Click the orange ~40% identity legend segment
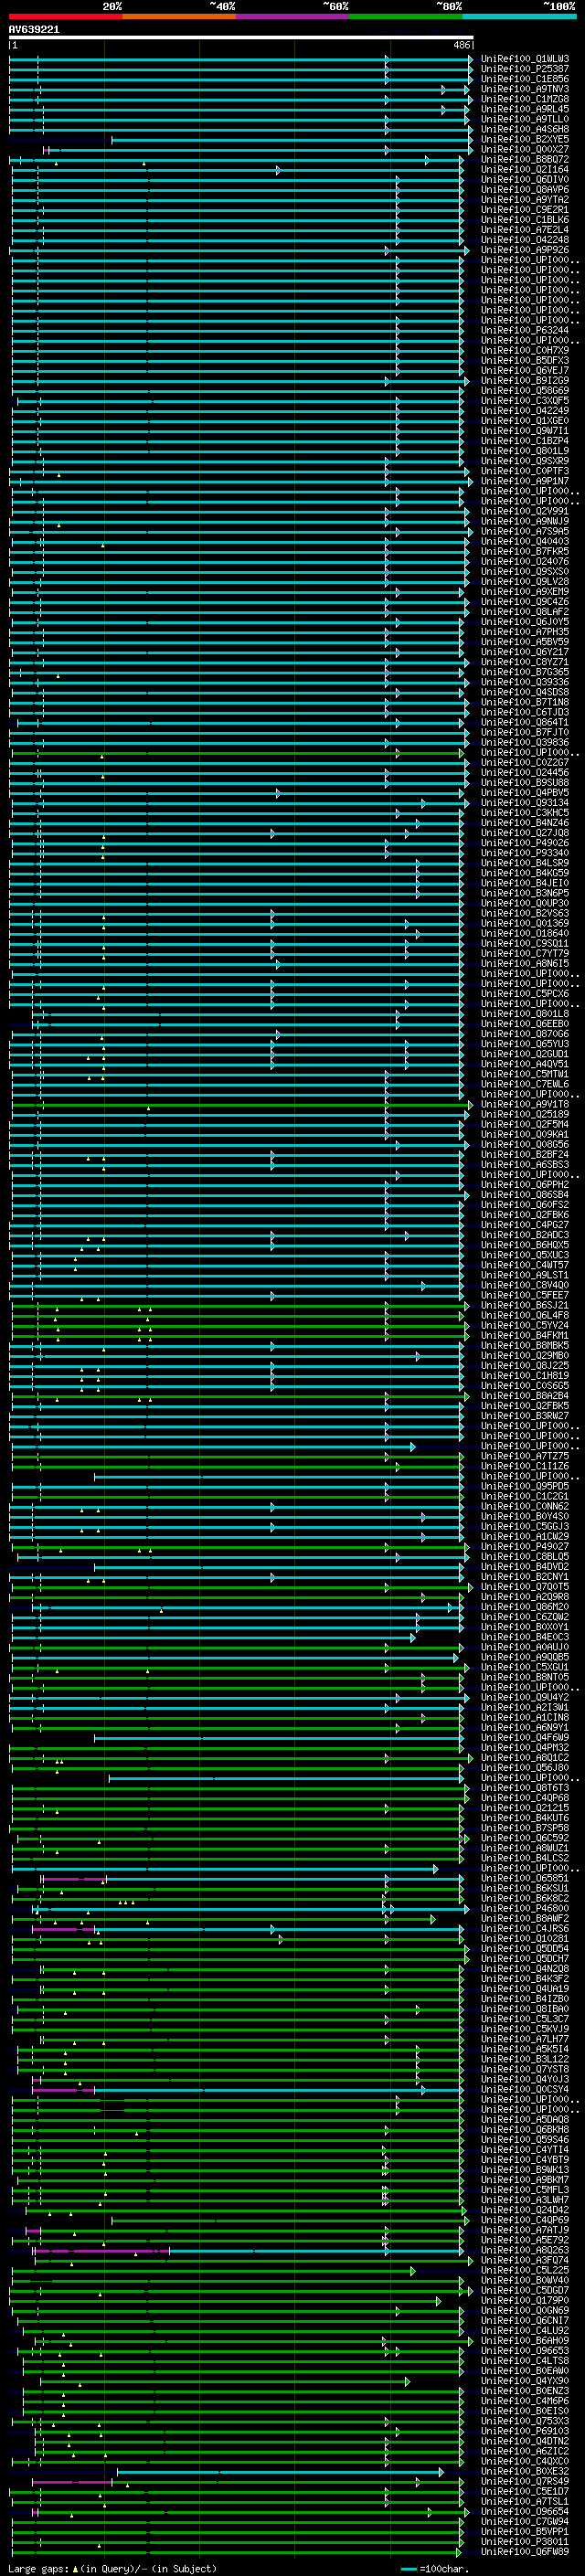The width and height of the screenshot is (585, 2576). click(x=179, y=17)
